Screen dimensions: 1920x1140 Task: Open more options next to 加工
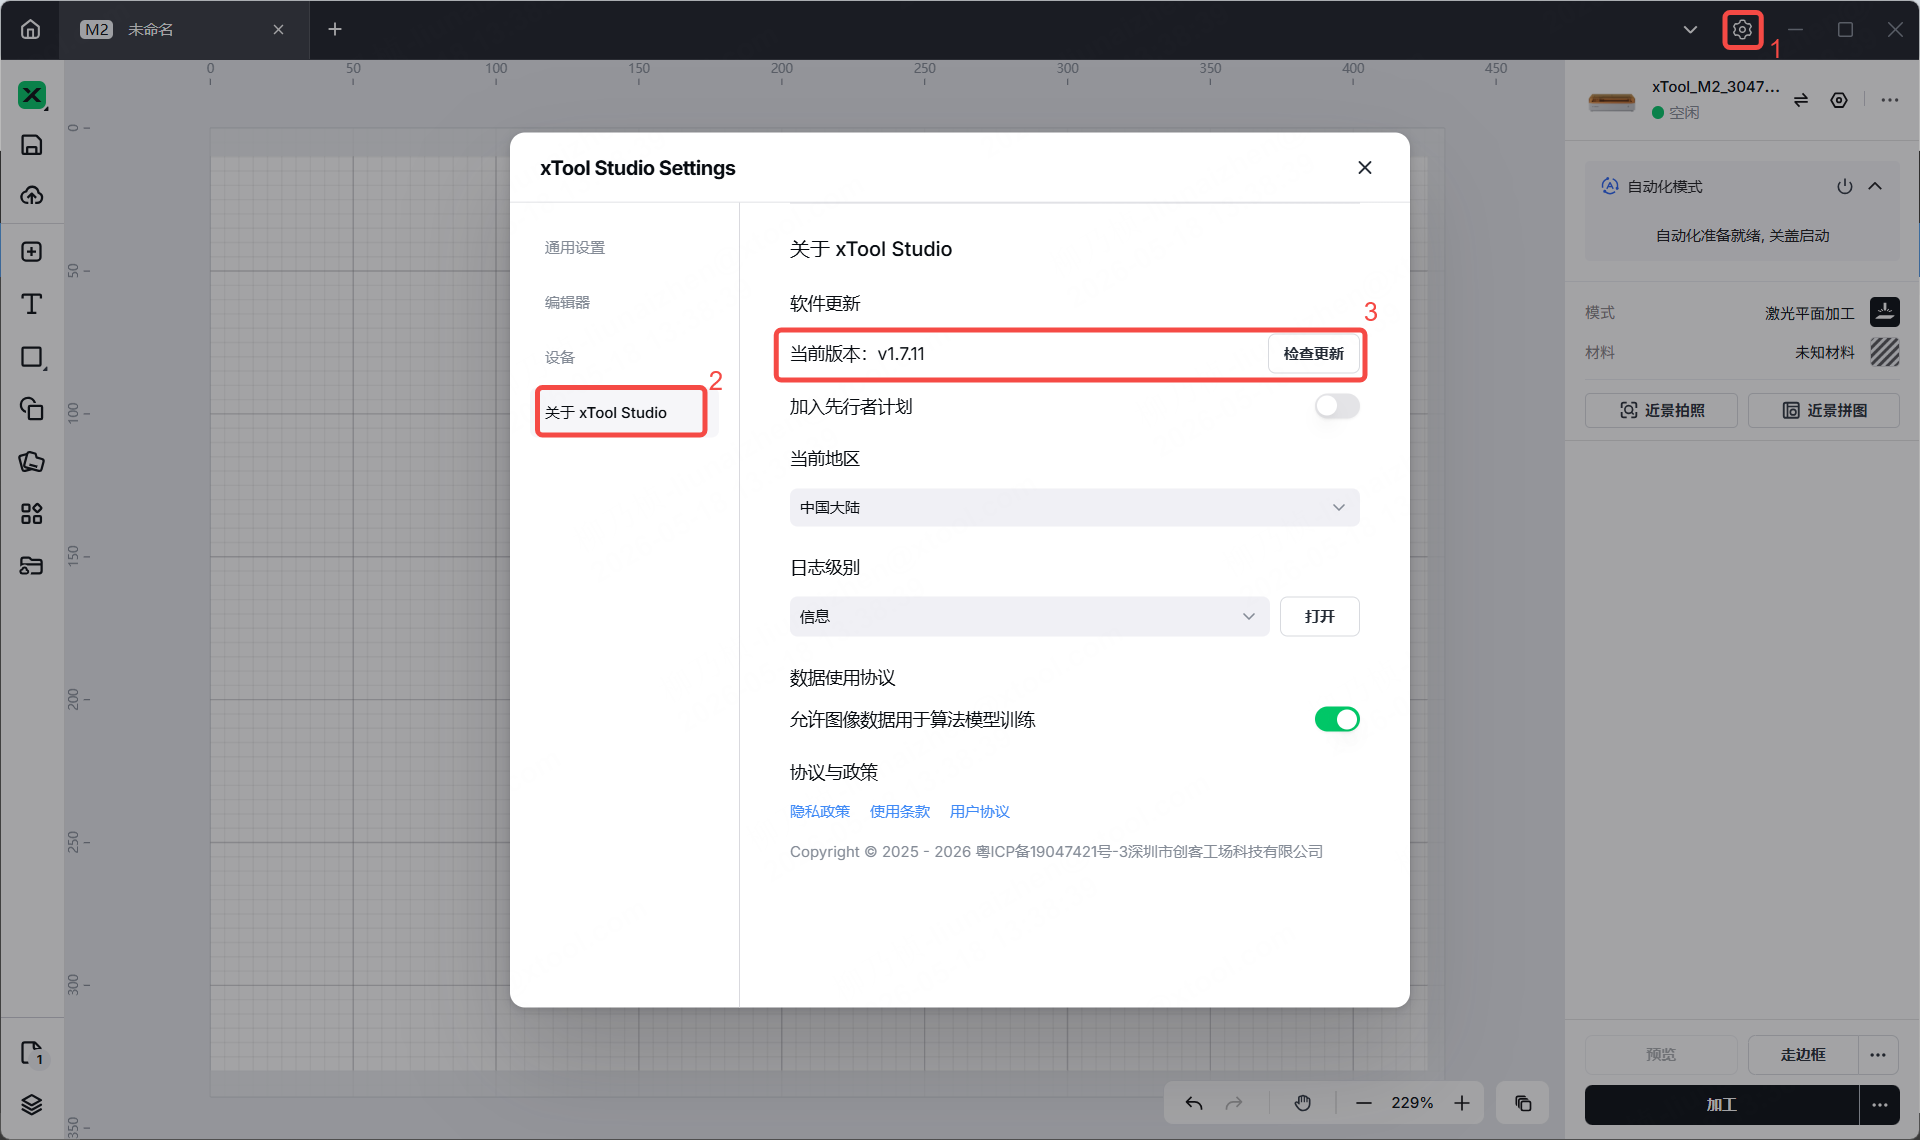pos(1880,1104)
